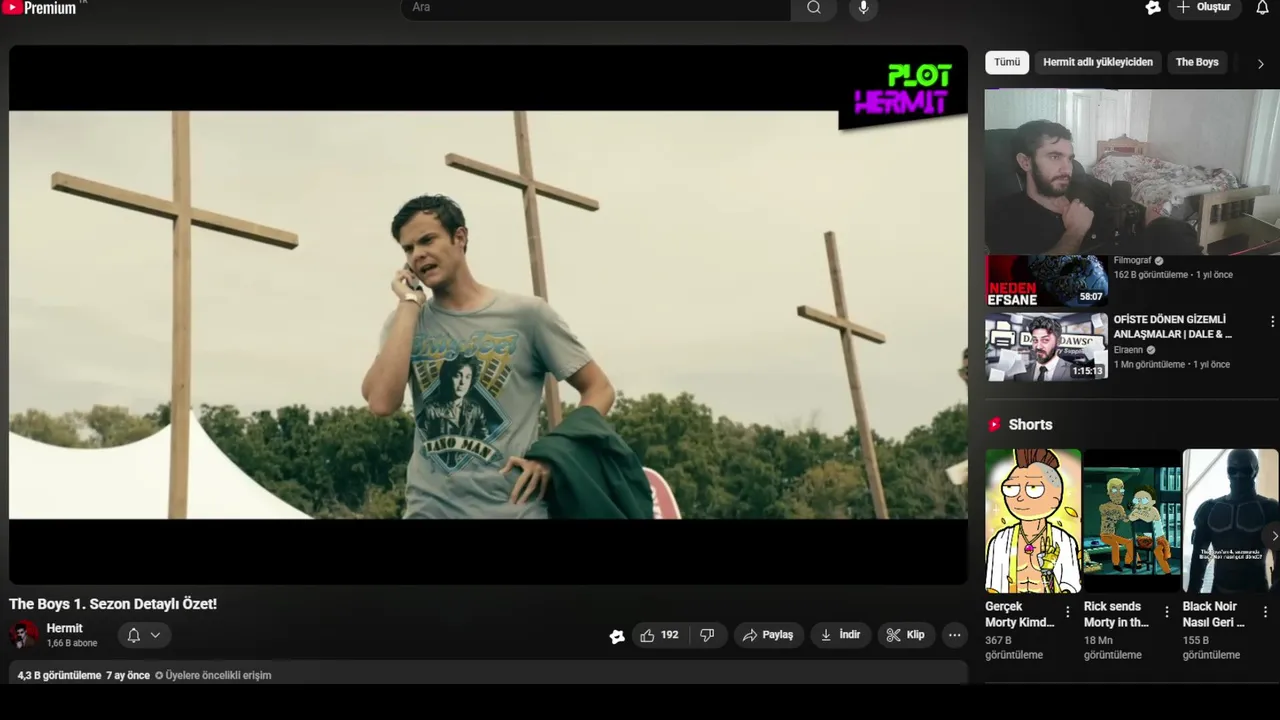This screenshot has width=1280, height=720.
Task: Open options for Black Noir short
Action: [1265, 612]
